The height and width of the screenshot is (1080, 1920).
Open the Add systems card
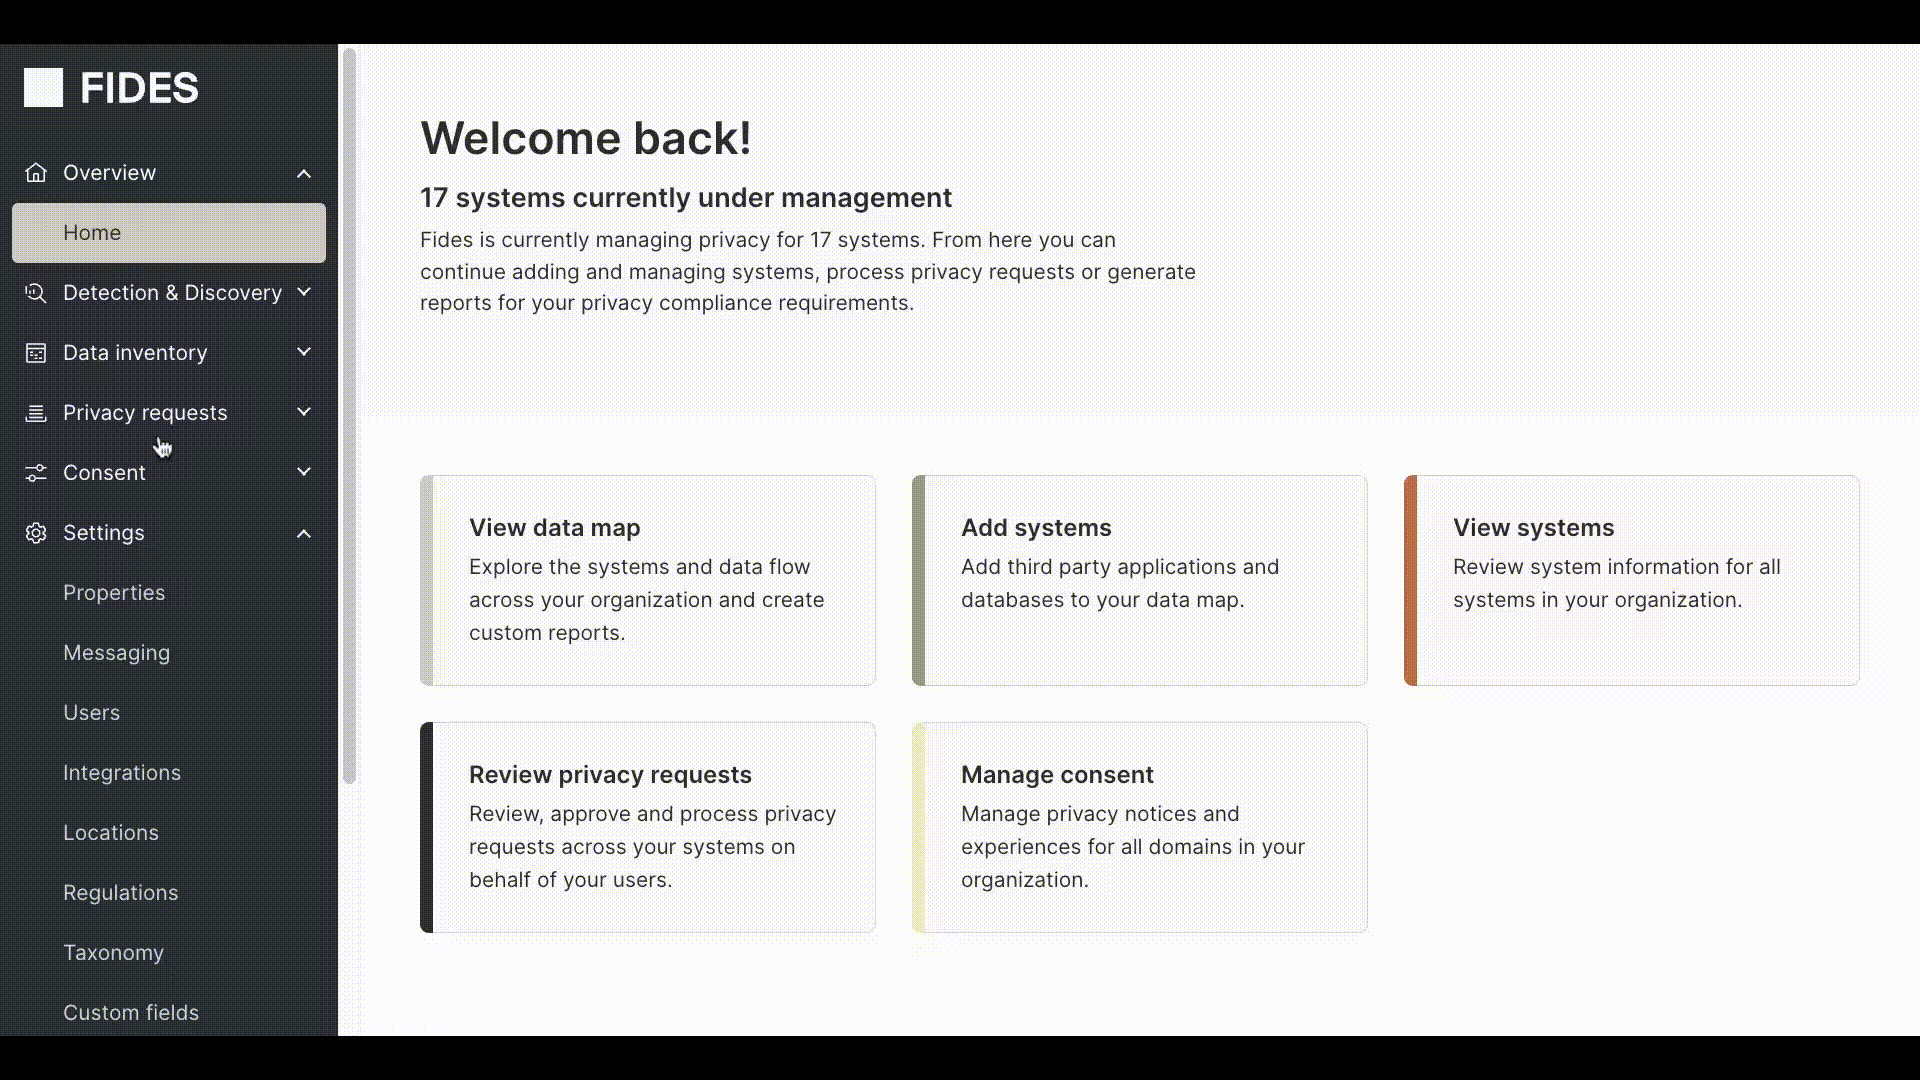pyautogui.click(x=1140, y=580)
